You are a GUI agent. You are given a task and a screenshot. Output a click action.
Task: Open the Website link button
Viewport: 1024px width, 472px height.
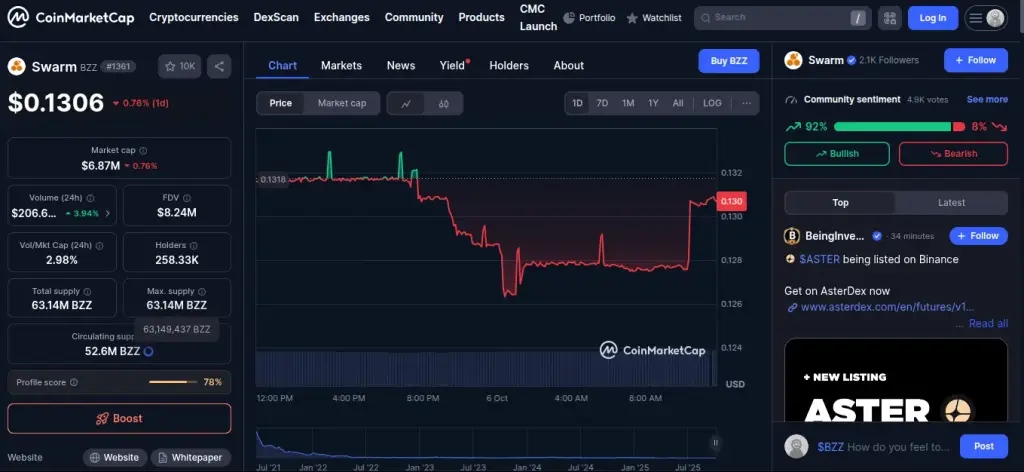[114, 458]
